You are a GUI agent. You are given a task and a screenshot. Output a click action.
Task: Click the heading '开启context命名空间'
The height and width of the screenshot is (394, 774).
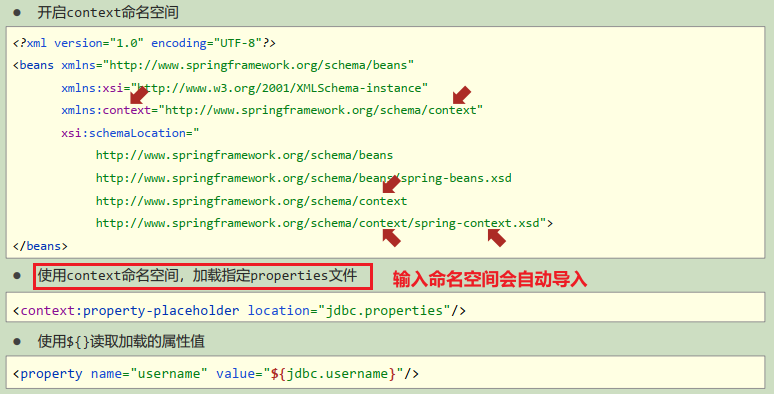(108, 12)
